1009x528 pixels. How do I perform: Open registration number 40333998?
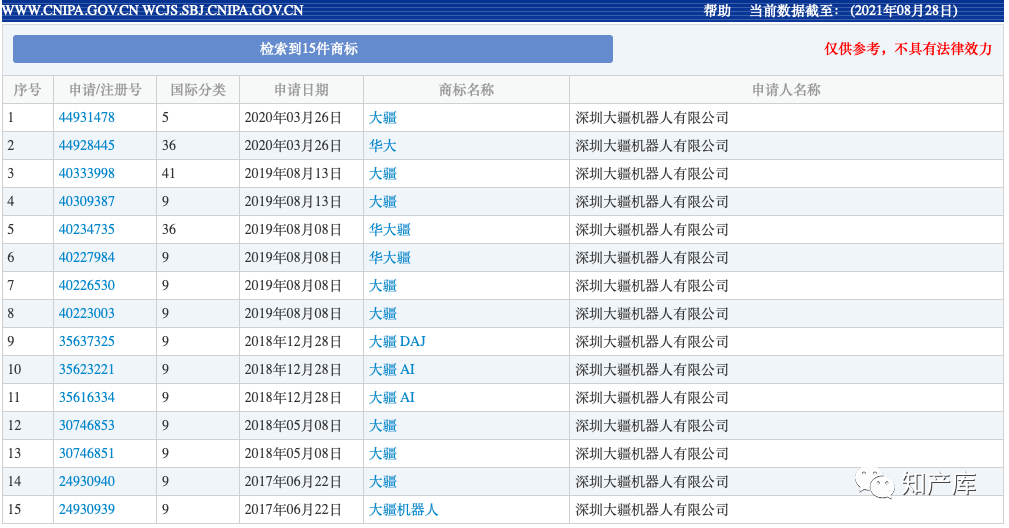pyautogui.click(x=86, y=174)
